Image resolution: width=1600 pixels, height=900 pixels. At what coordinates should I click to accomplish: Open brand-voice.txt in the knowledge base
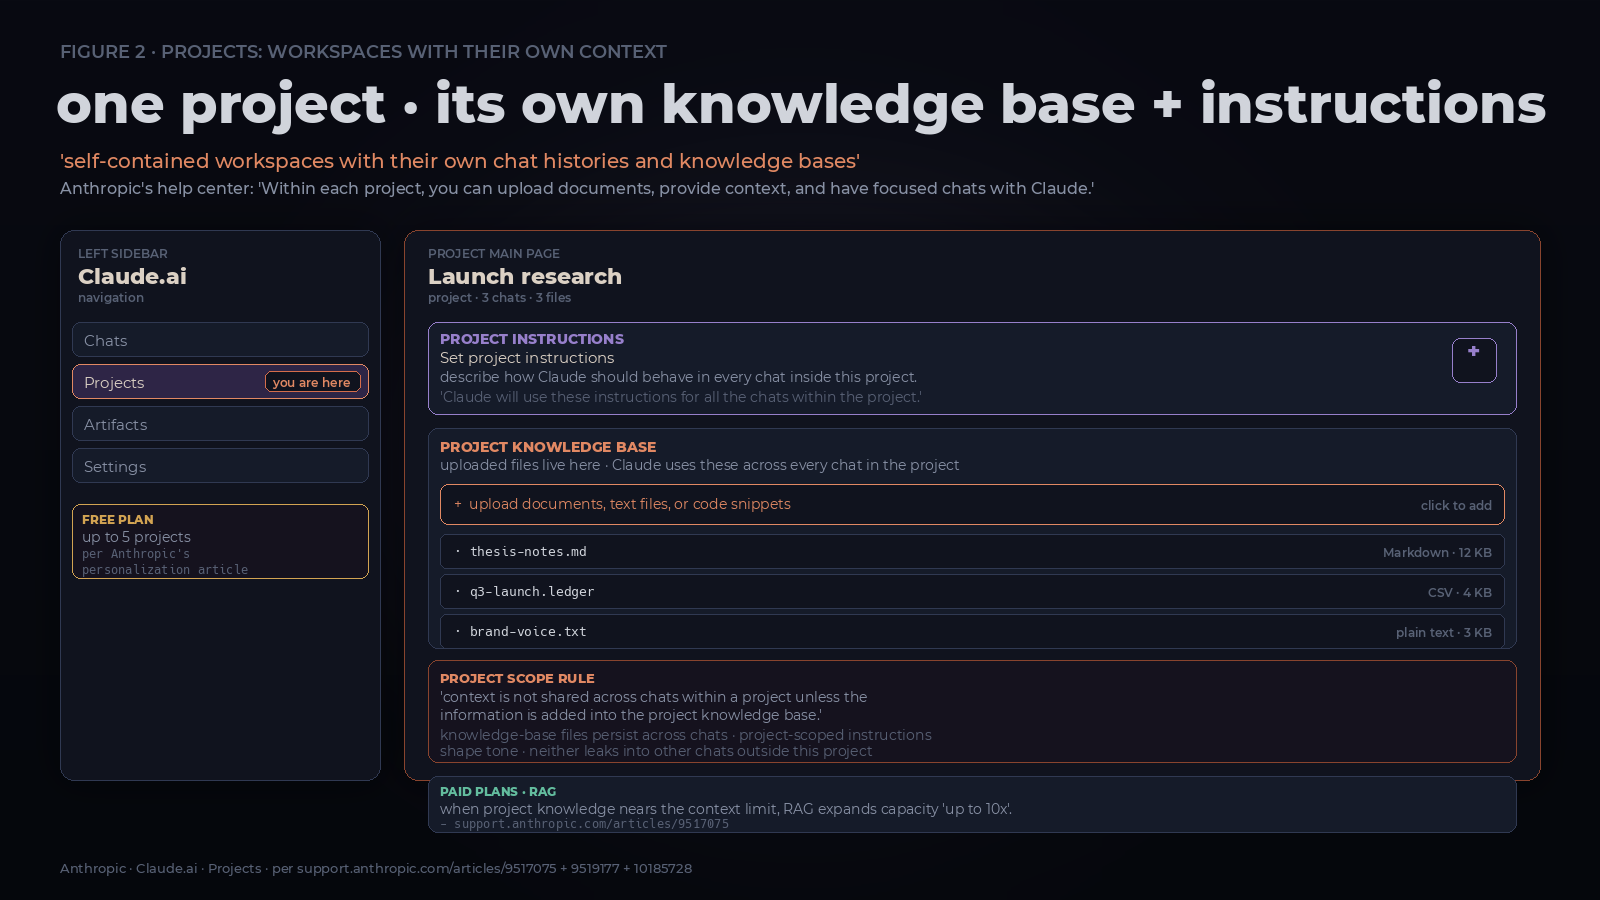[x=972, y=632]
